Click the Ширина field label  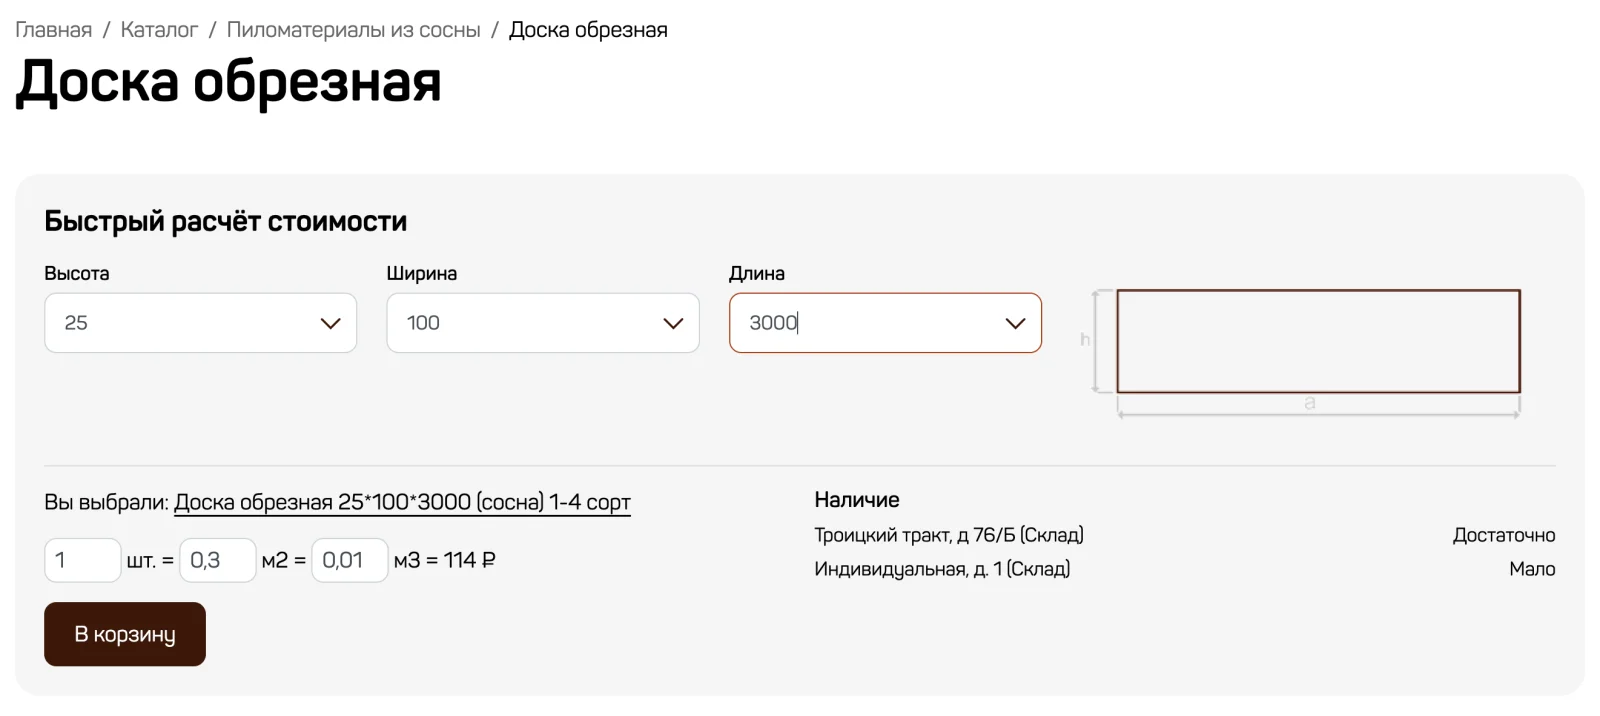pyautogui.click(x=422, y=273)
